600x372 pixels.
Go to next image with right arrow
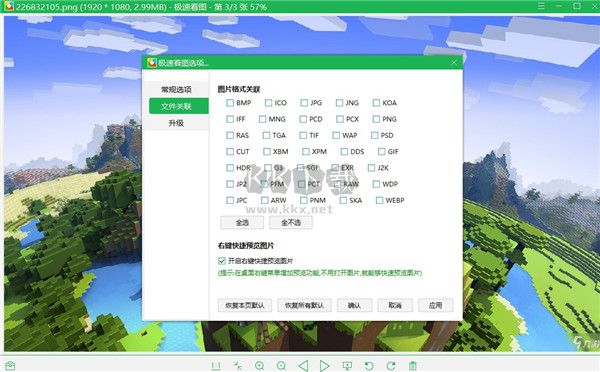coord(324,366)
